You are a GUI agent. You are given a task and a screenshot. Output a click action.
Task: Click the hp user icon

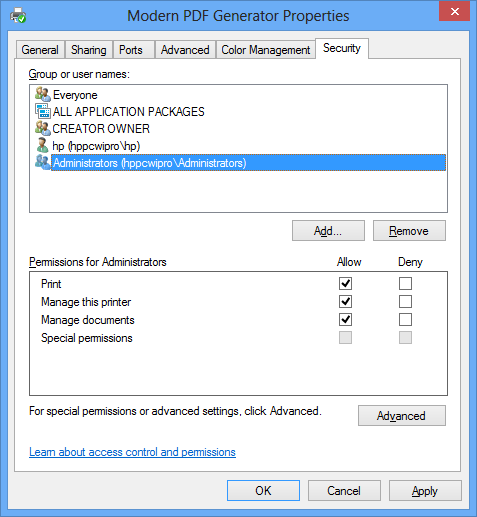pyautogui.click(x=43, y=145)
